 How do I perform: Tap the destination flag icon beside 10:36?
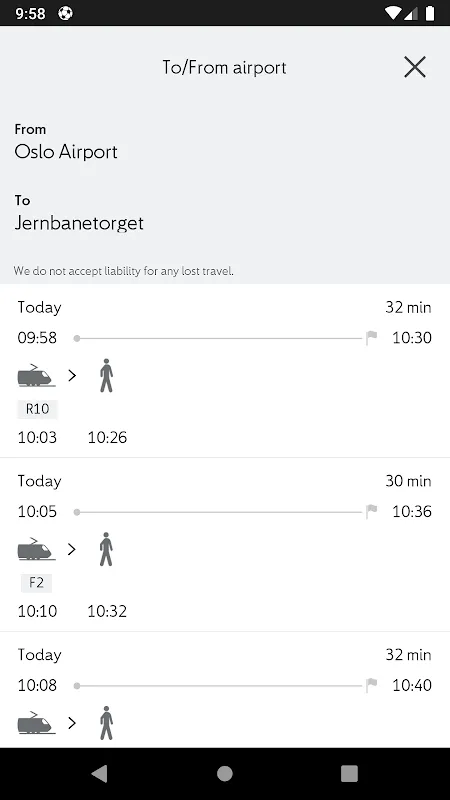pos(371,511)
